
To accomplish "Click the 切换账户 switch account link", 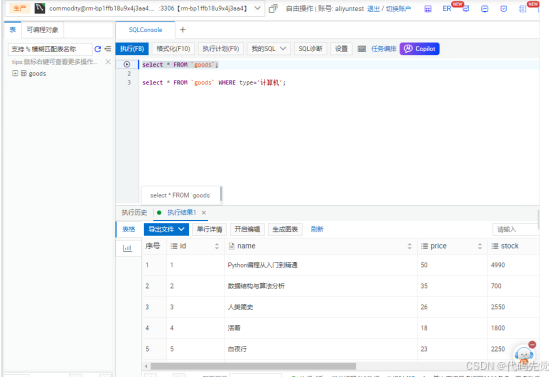I will [x=399, y=8].
